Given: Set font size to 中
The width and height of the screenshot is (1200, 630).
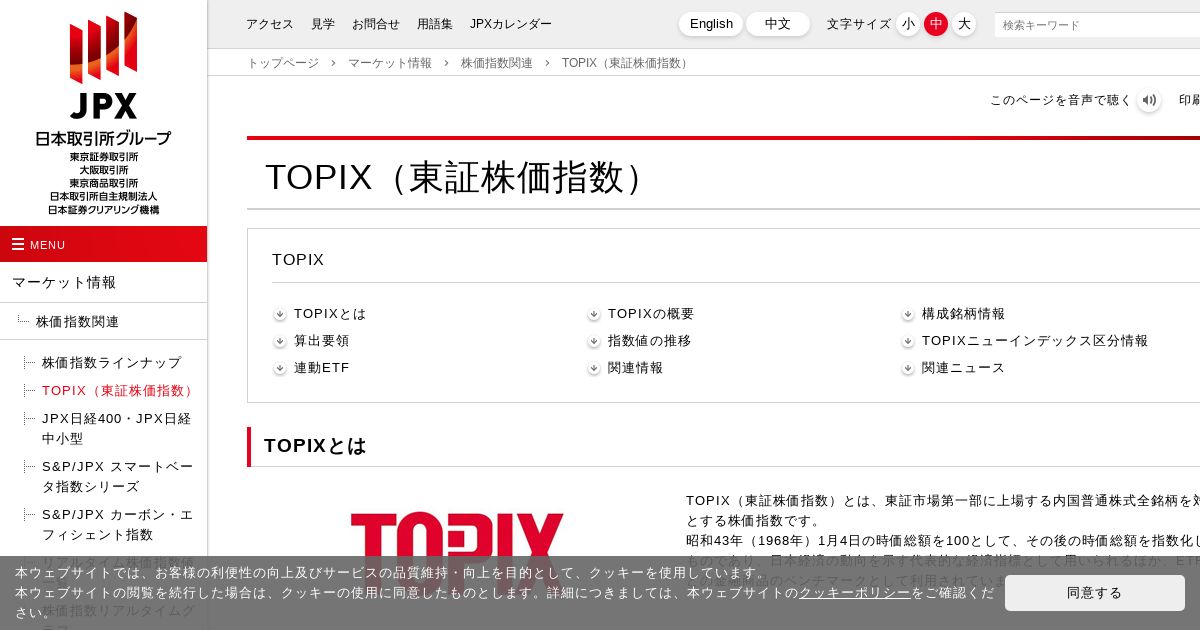Looking at the screenshot, I should 936,24.
